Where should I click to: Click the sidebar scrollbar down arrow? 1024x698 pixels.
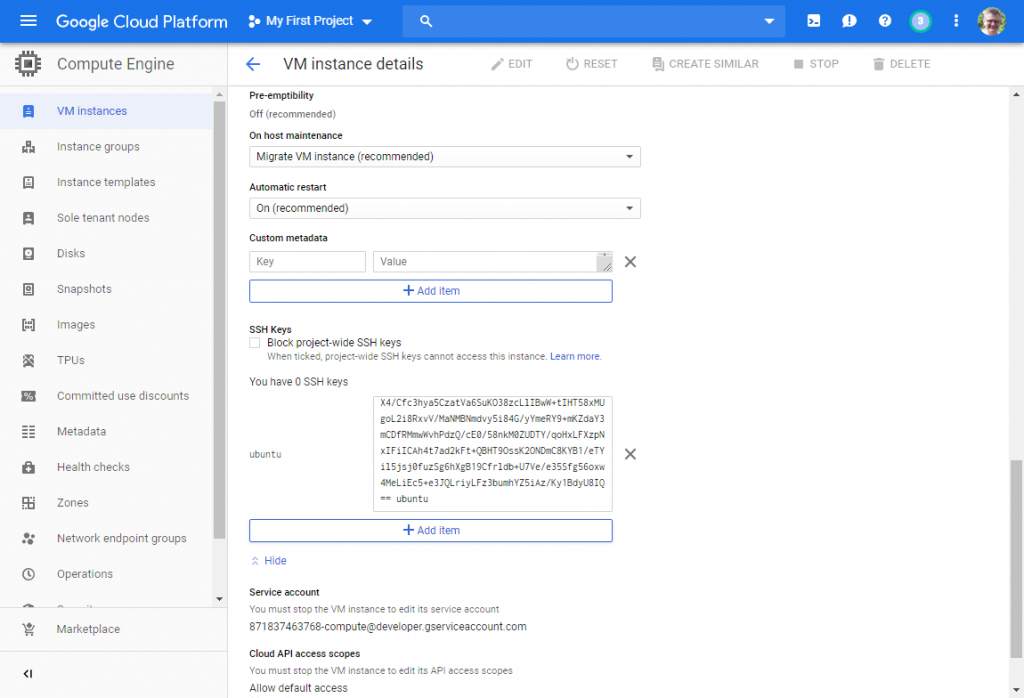(x=219, y=599)
